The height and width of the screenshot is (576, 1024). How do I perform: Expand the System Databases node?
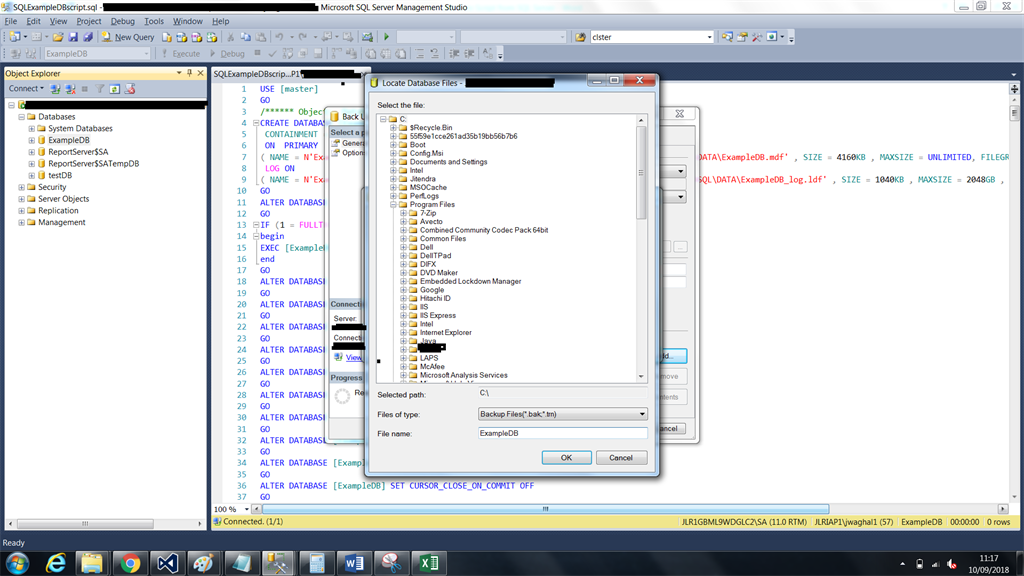tap(32, 129)
